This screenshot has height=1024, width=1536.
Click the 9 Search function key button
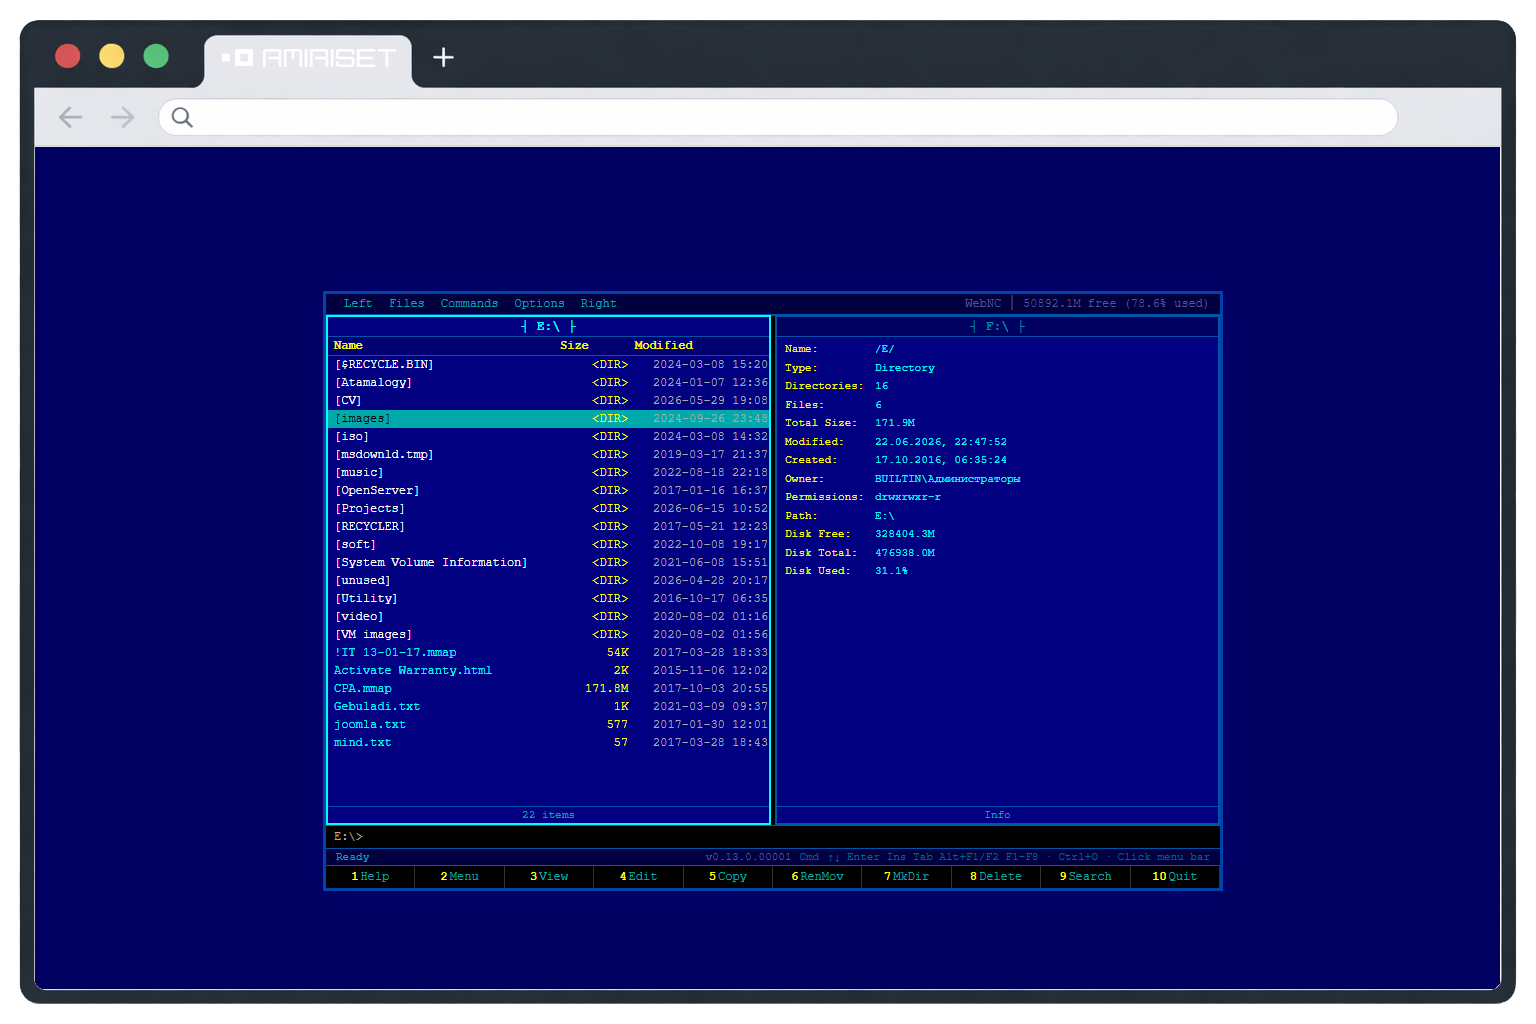point(1085,877)
